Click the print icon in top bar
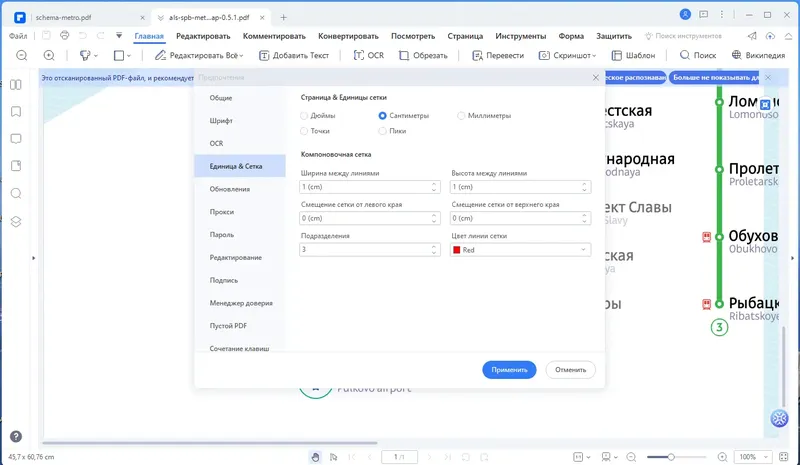 pyautogui.click(x=64, y=35)
